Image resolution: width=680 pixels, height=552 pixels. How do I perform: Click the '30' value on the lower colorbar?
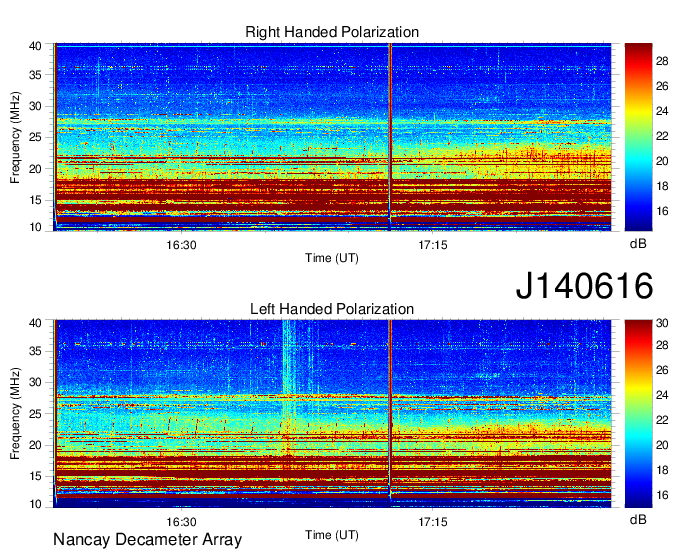click(x=662, y=323)
